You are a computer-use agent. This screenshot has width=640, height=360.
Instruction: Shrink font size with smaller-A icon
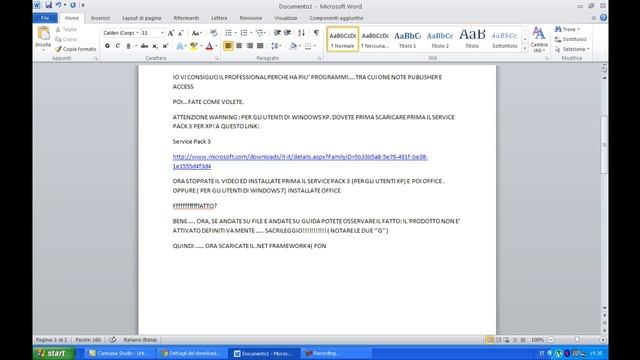pos(180,33)
